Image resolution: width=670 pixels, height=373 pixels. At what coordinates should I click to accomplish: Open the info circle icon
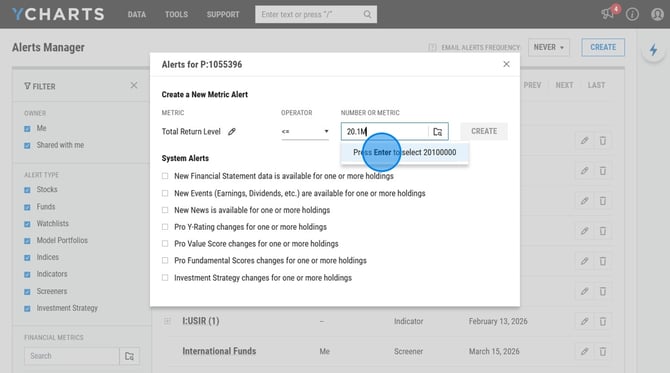(632, 15)
